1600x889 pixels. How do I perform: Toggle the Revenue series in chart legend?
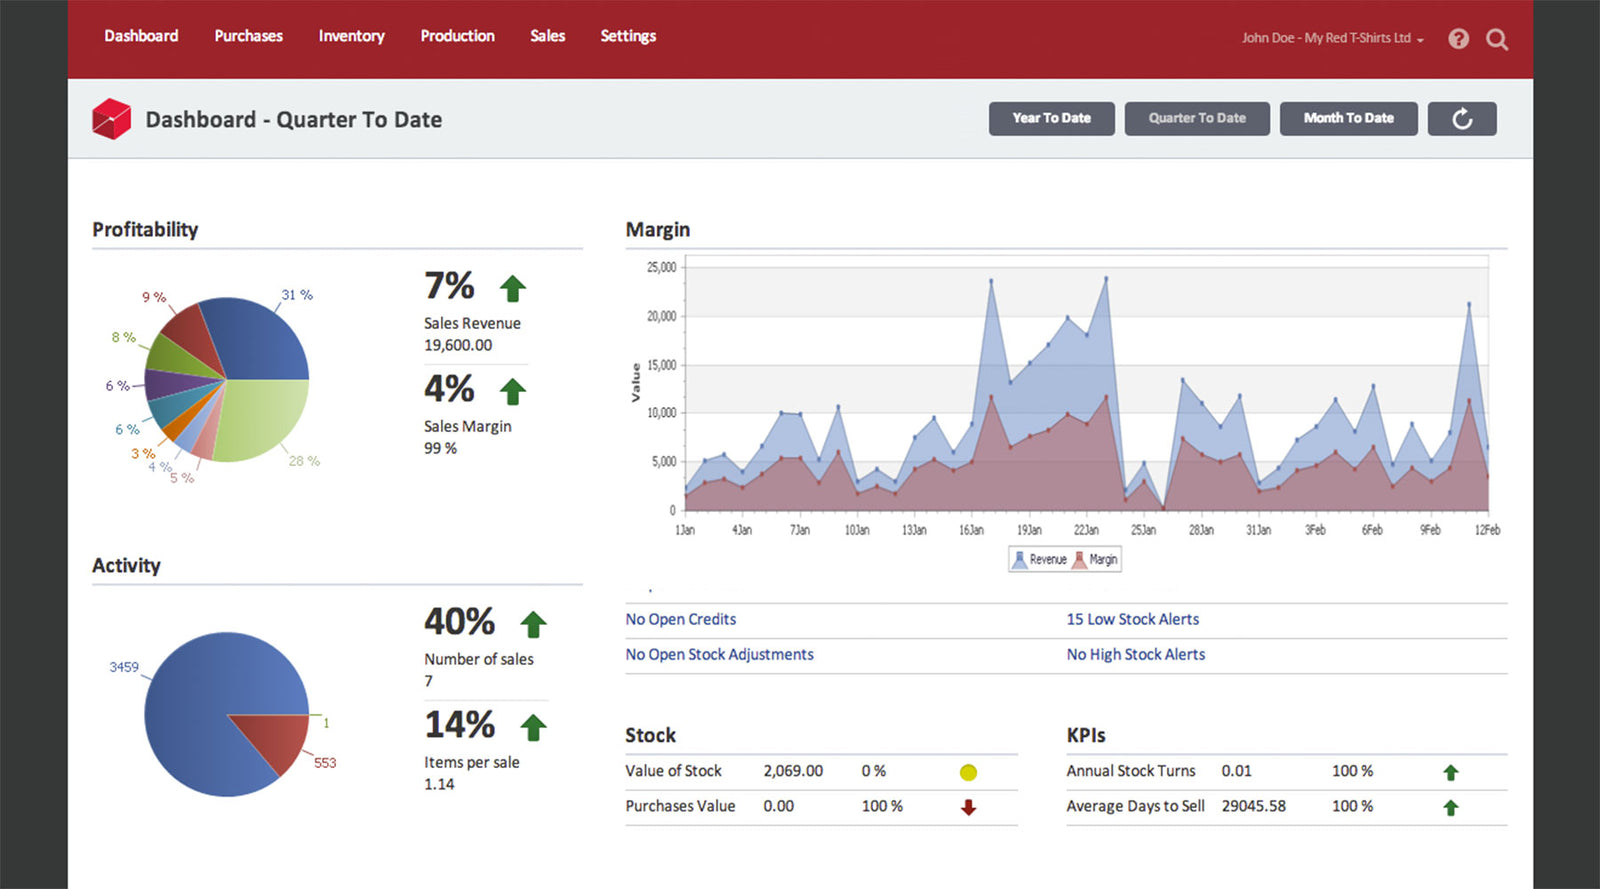coord(1040,560)
